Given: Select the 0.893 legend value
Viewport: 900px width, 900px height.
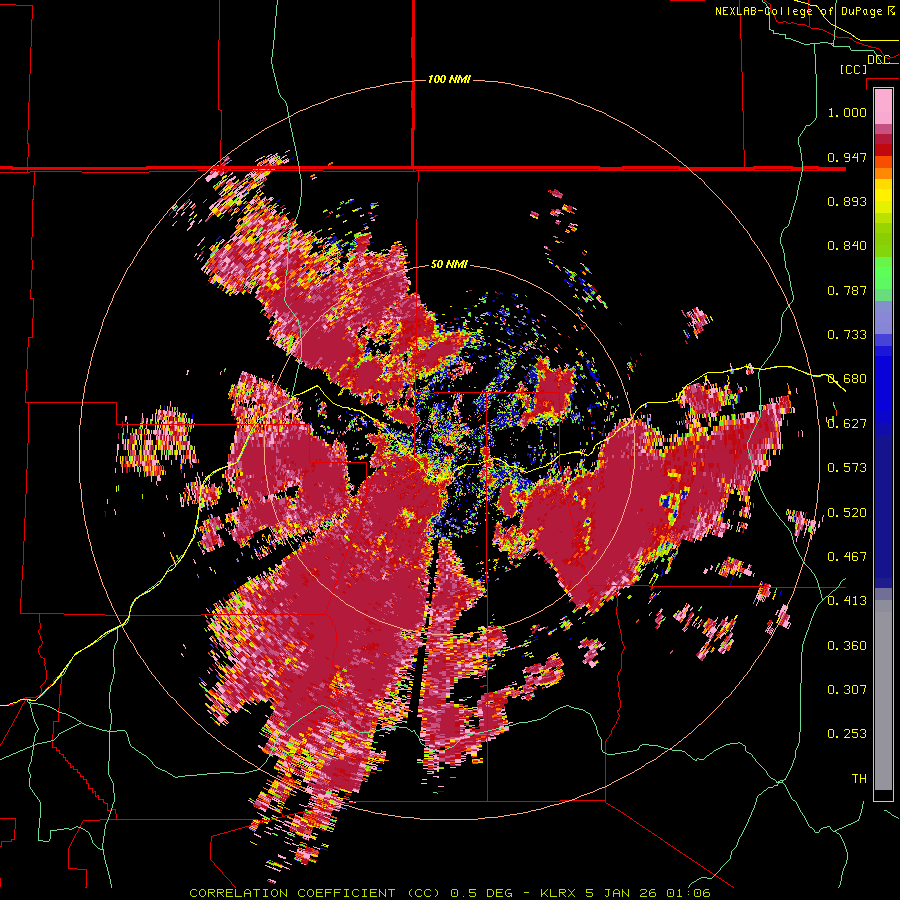Looking at the screenshot, I should 847,201.
